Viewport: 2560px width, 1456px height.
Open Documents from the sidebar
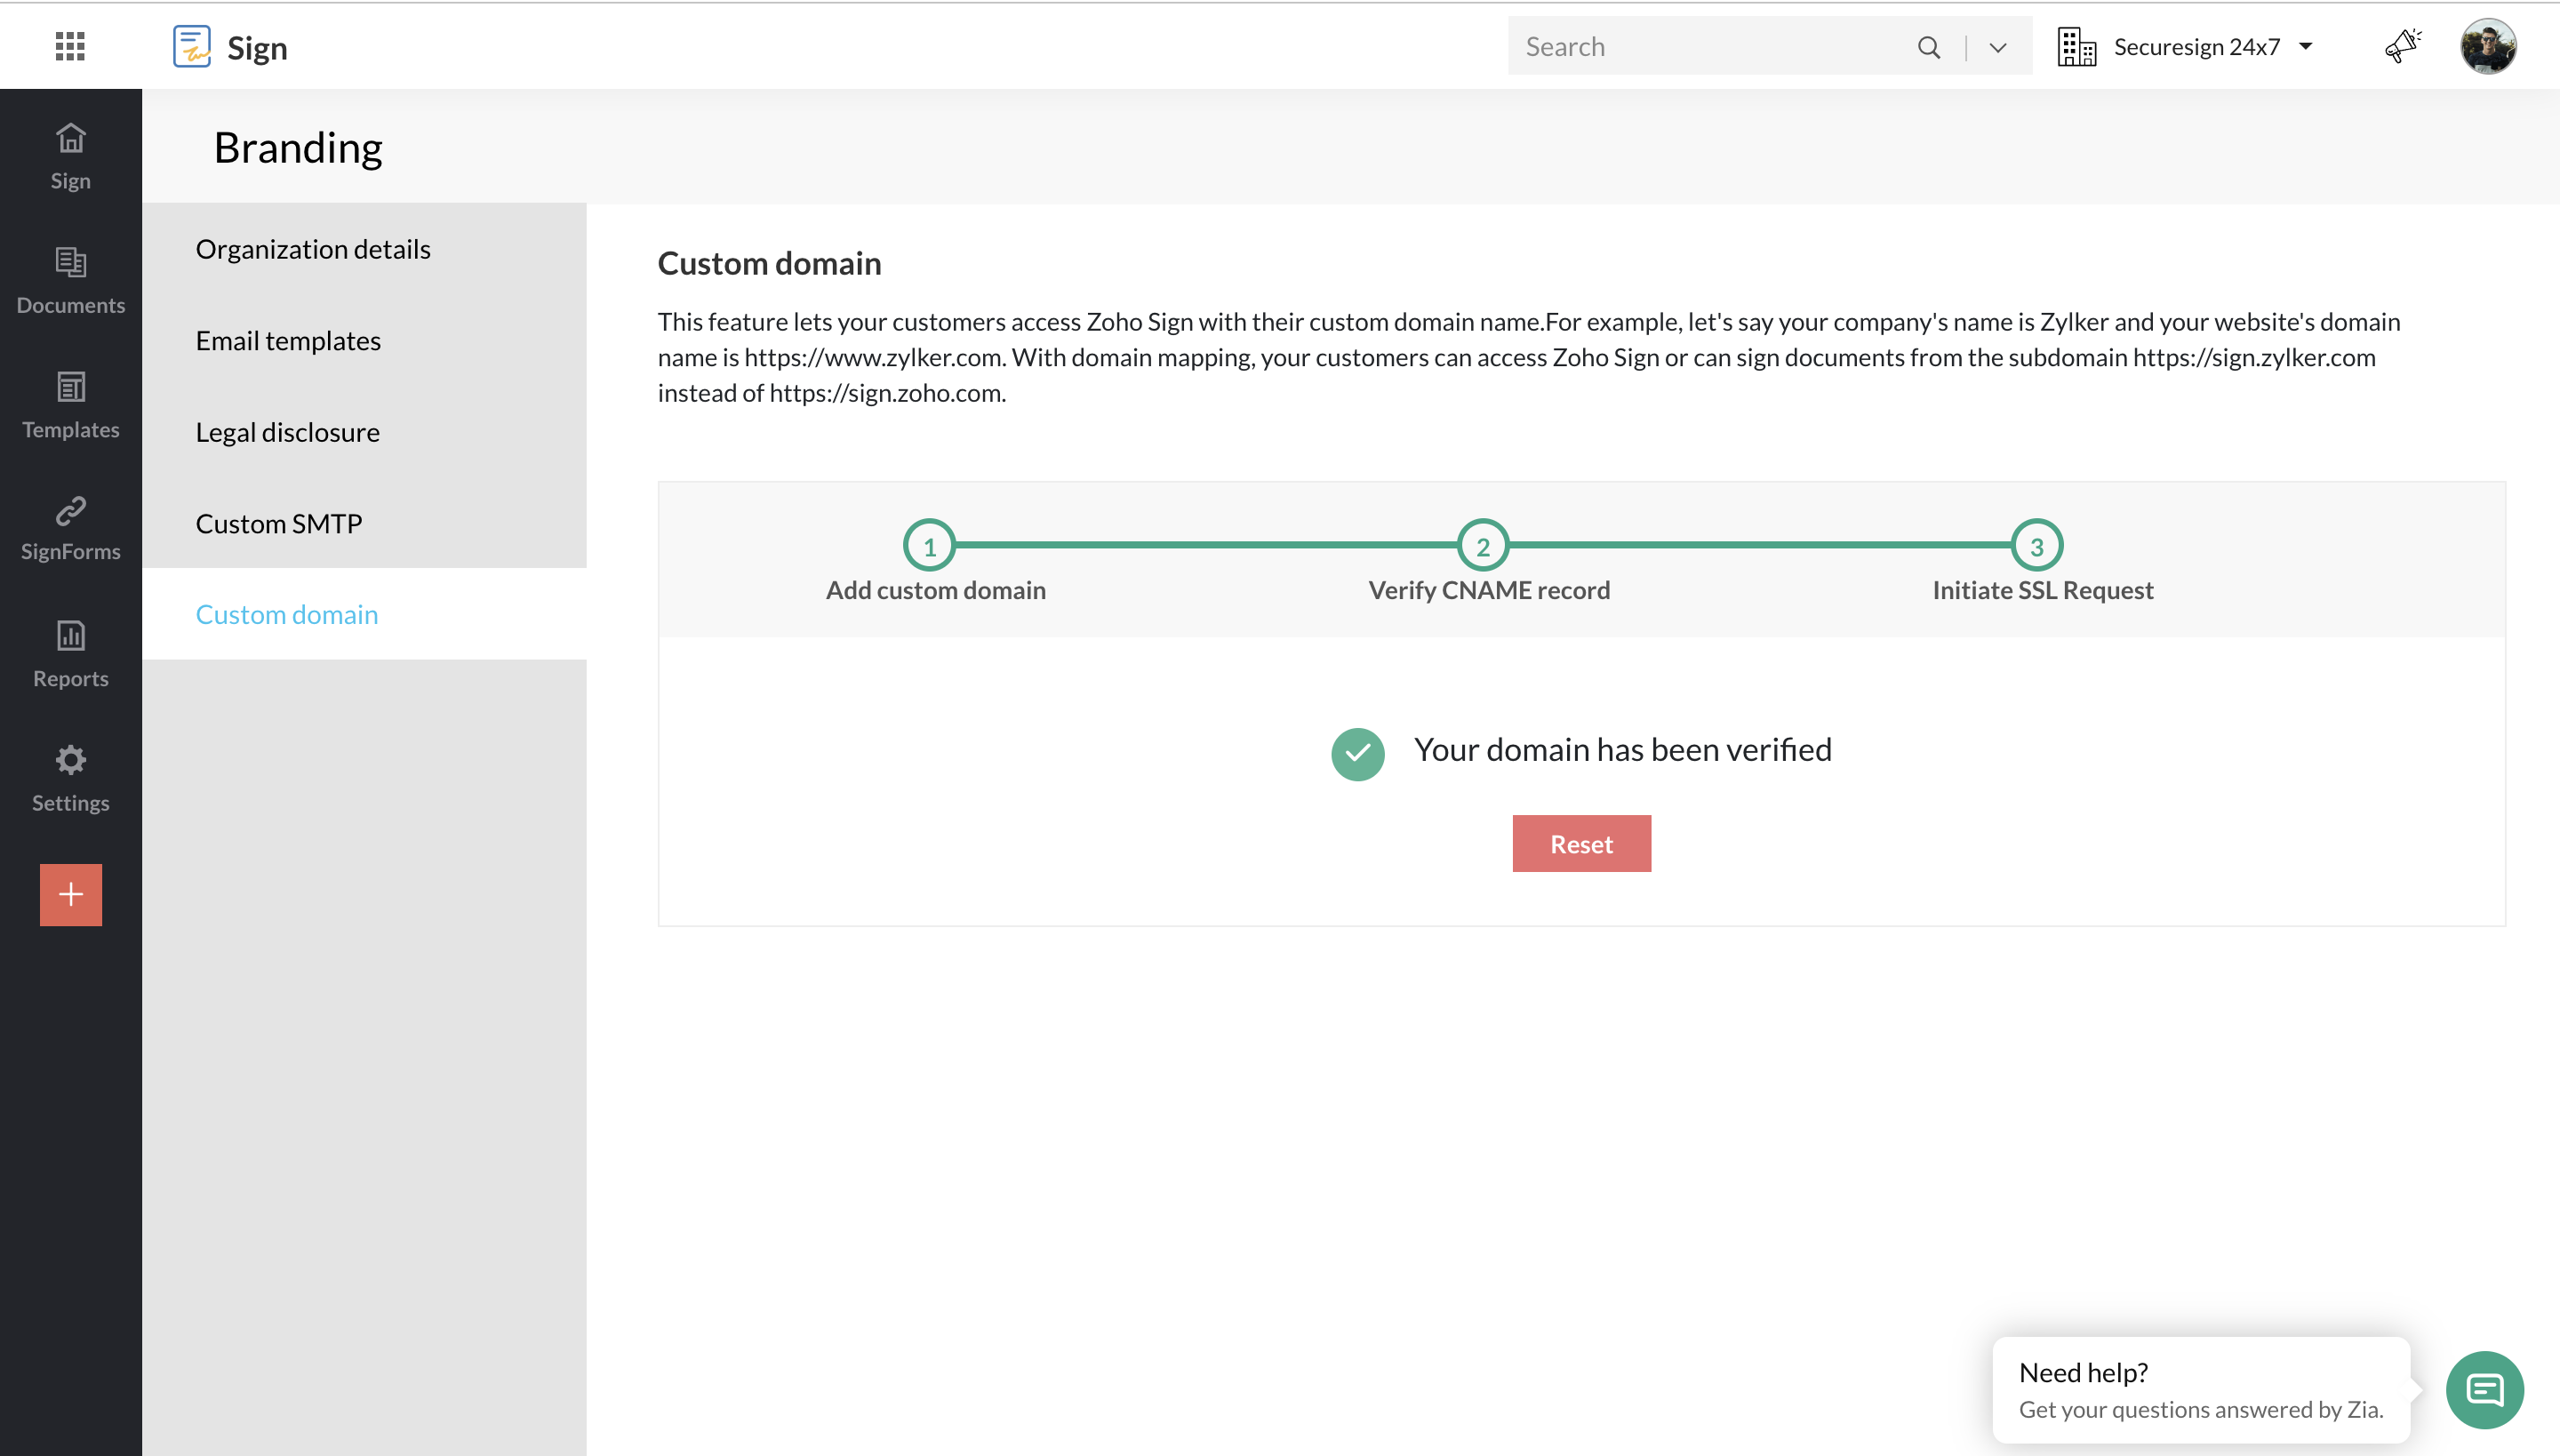click(70, 280)
